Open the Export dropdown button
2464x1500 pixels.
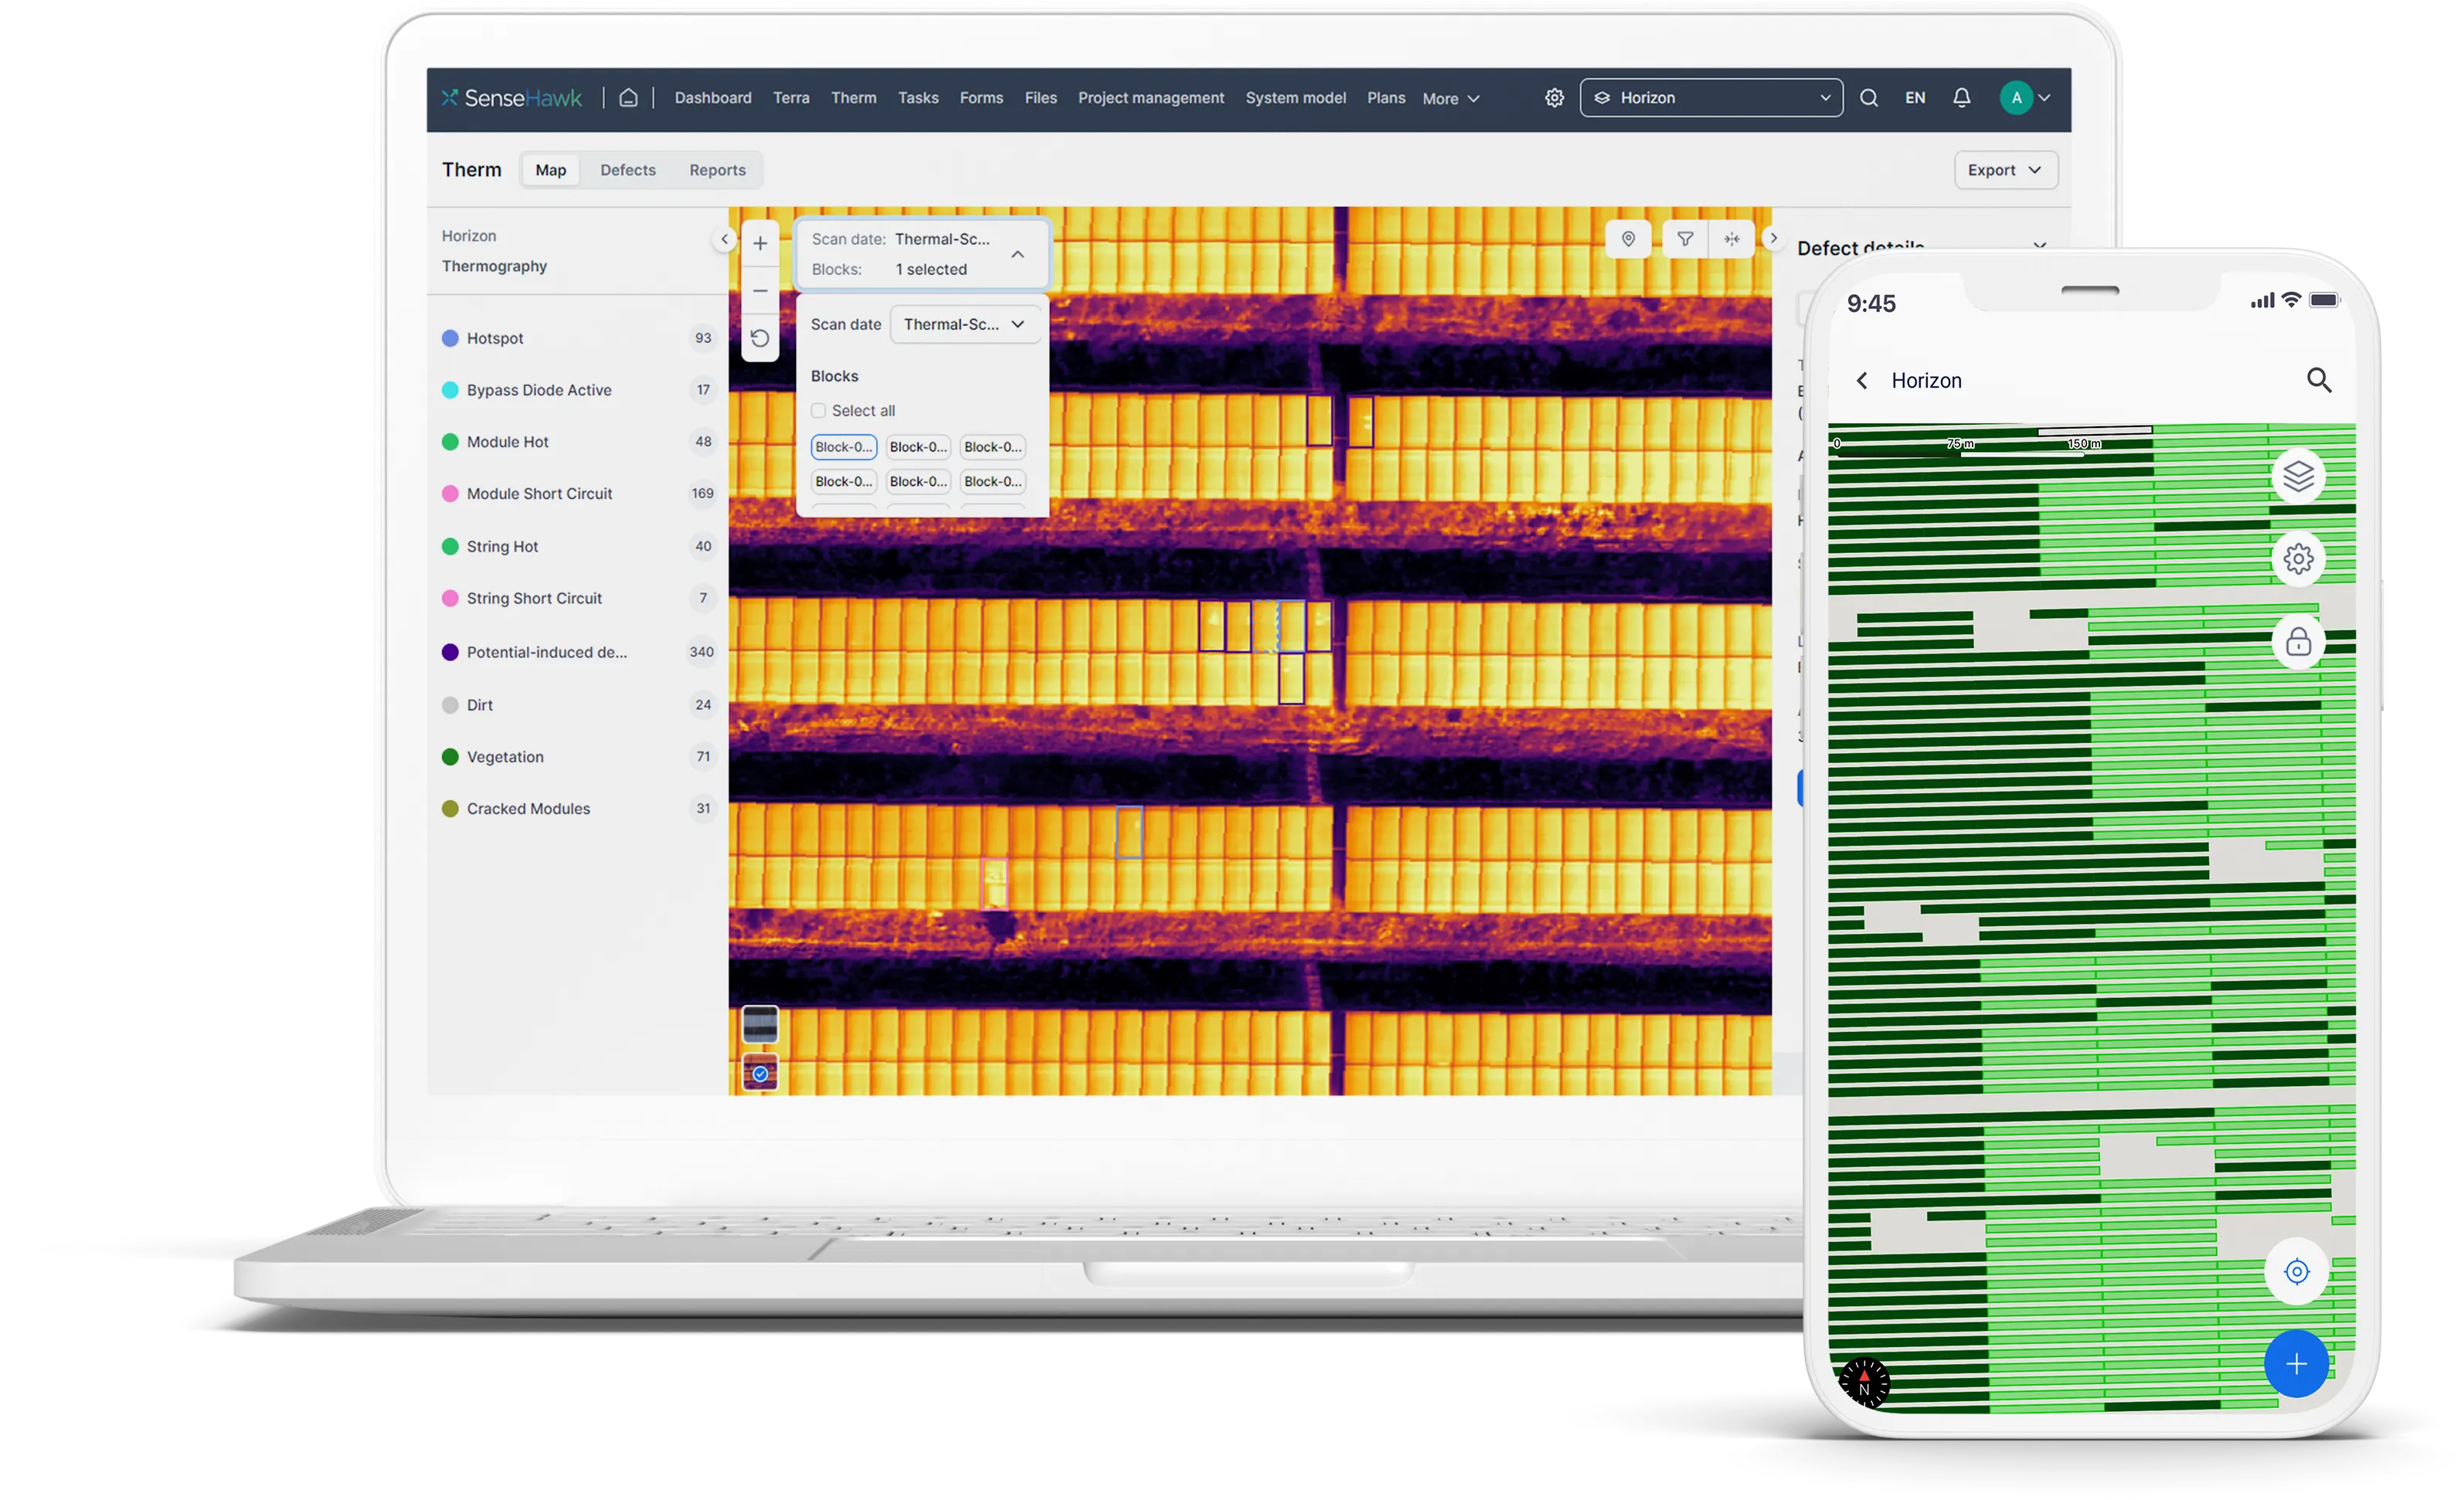2004,170
